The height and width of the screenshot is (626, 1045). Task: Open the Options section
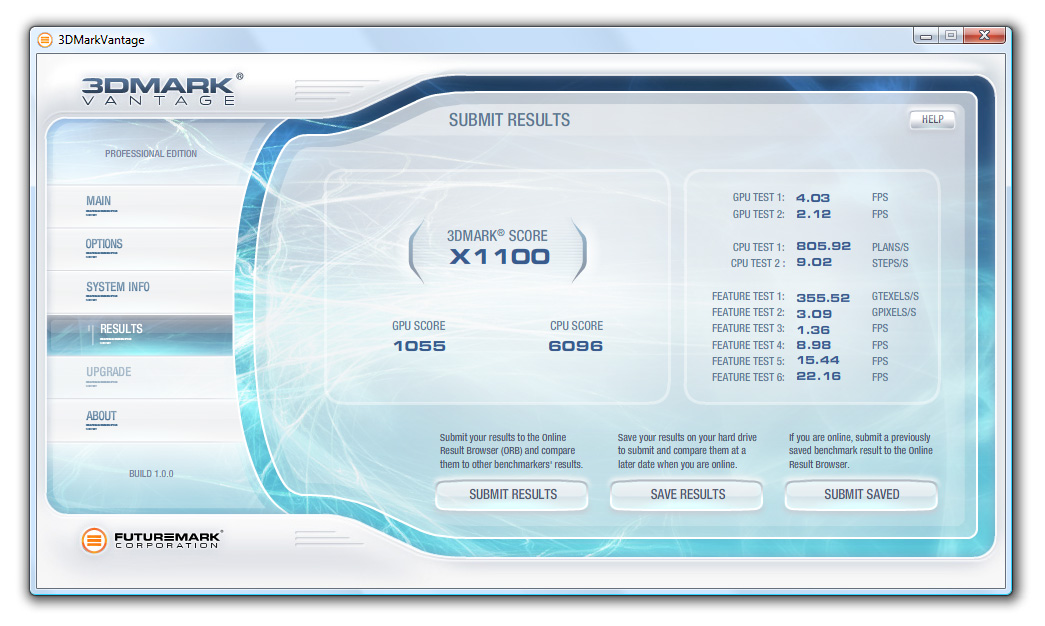point(104,245)
